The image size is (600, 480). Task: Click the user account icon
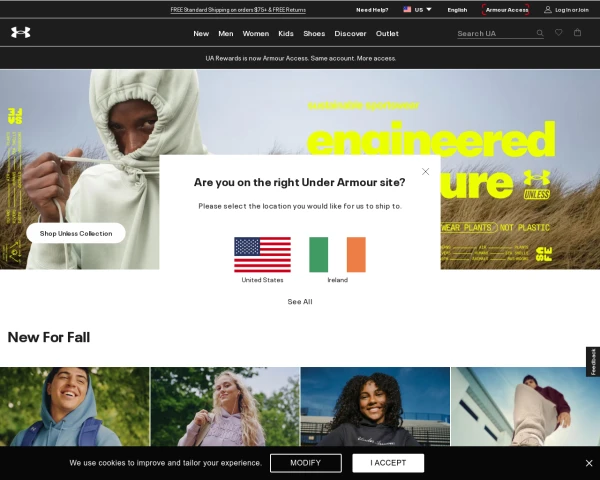point(548,10)
